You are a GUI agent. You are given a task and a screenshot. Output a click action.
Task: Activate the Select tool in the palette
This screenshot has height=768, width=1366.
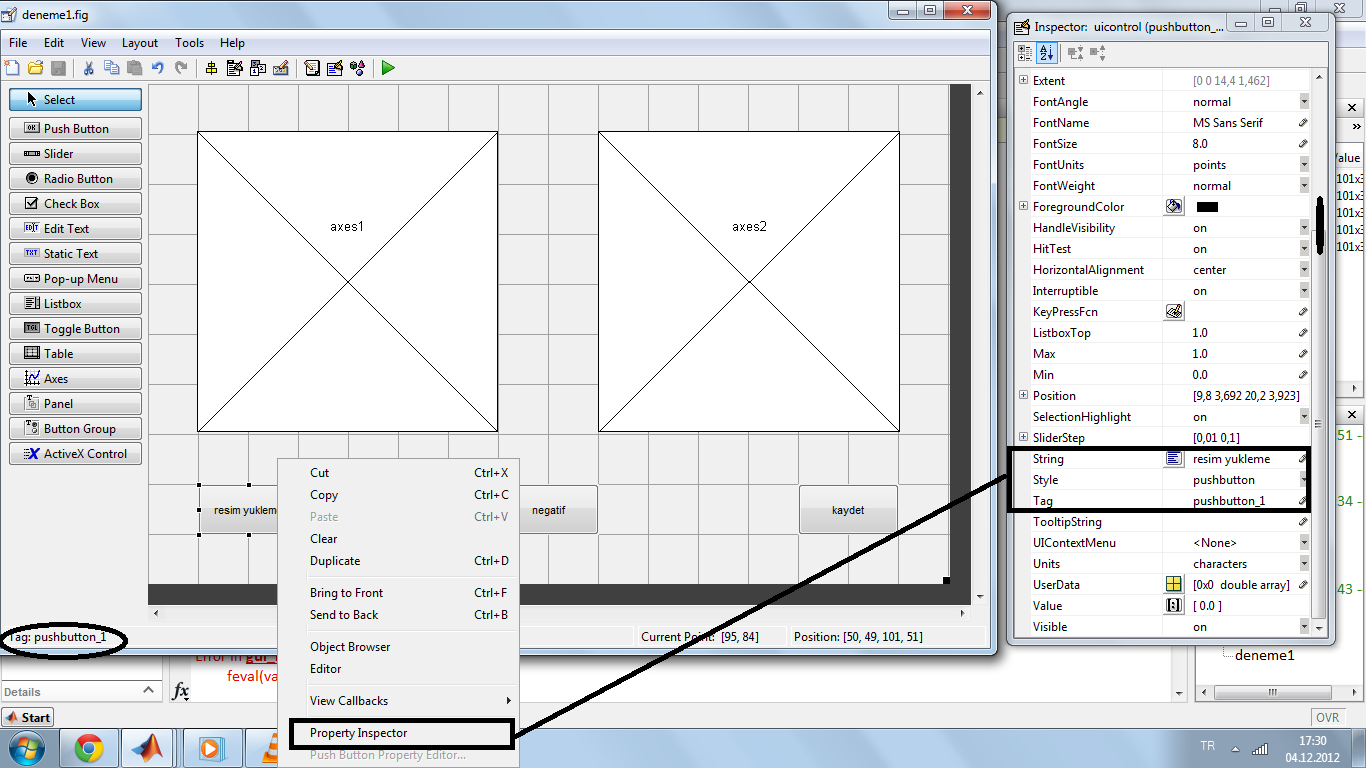click(x=75, y=99)
